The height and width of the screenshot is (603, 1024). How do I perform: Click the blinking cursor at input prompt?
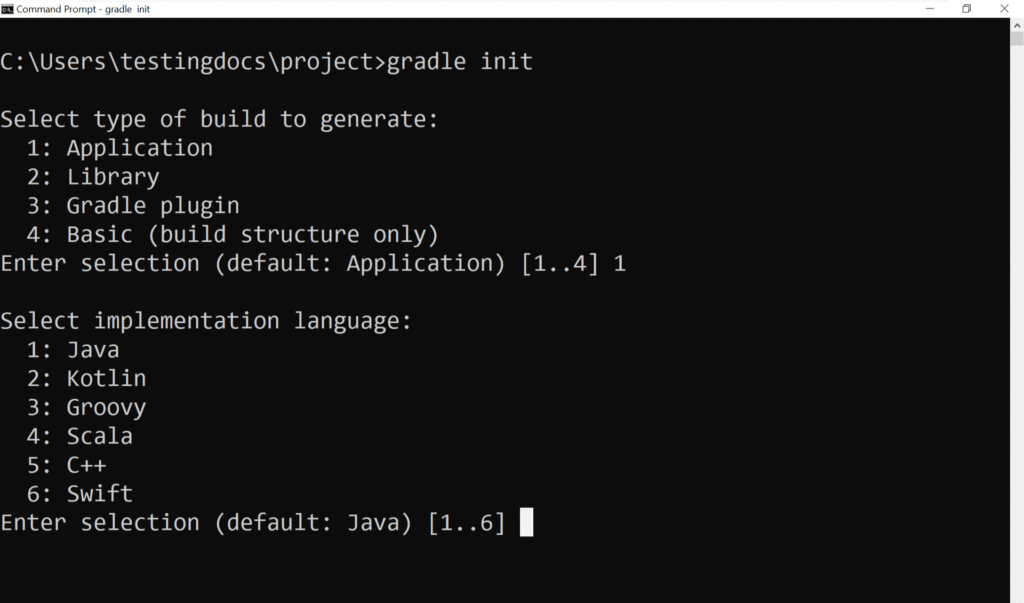coord(528,521)
